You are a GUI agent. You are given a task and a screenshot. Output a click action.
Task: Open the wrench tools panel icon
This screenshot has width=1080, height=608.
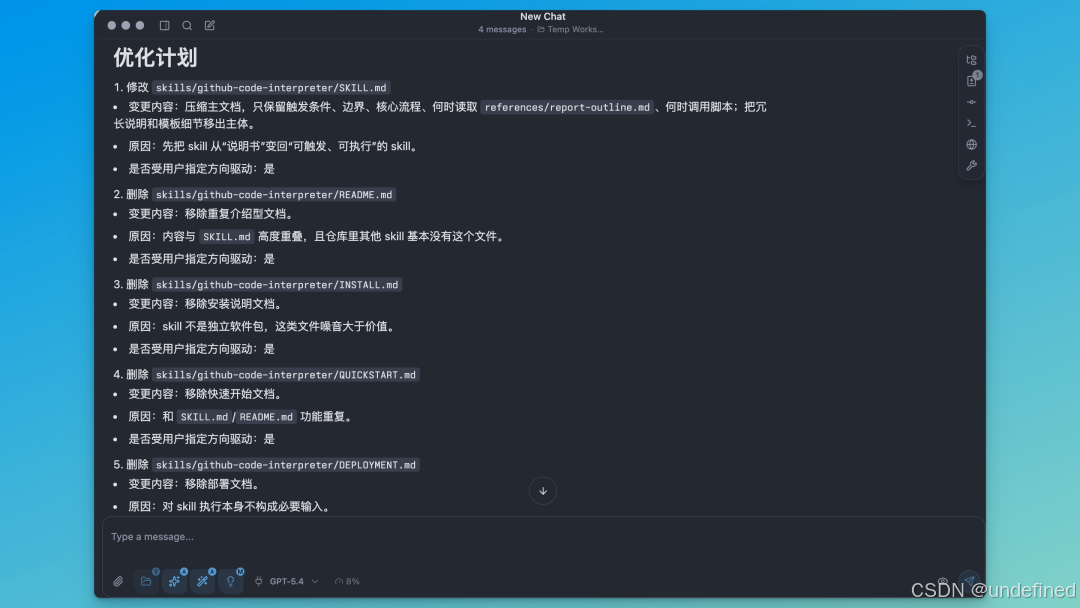(971, 165)
